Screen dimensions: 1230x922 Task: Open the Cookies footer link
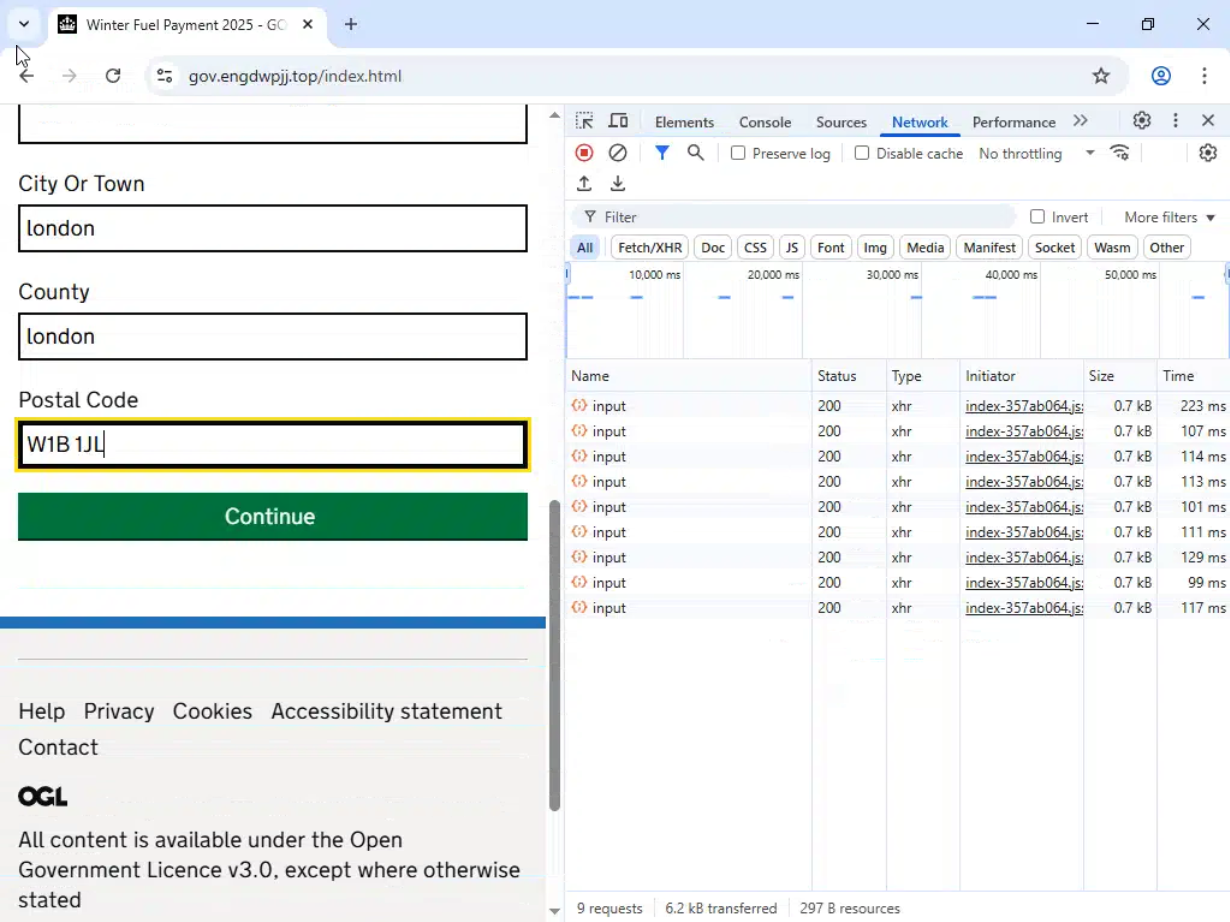[x=212, y=711]
